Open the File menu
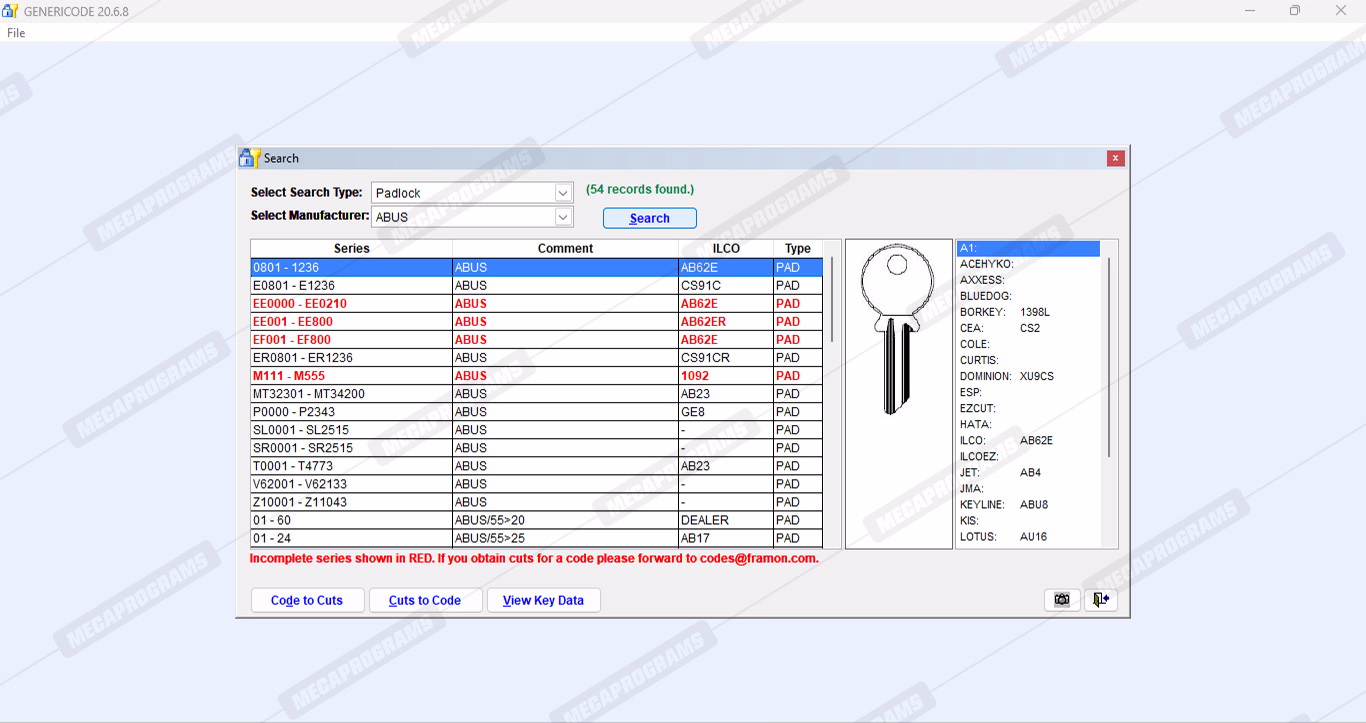The width and height of the screenshot is (1366, 723). tap(16, 33)
